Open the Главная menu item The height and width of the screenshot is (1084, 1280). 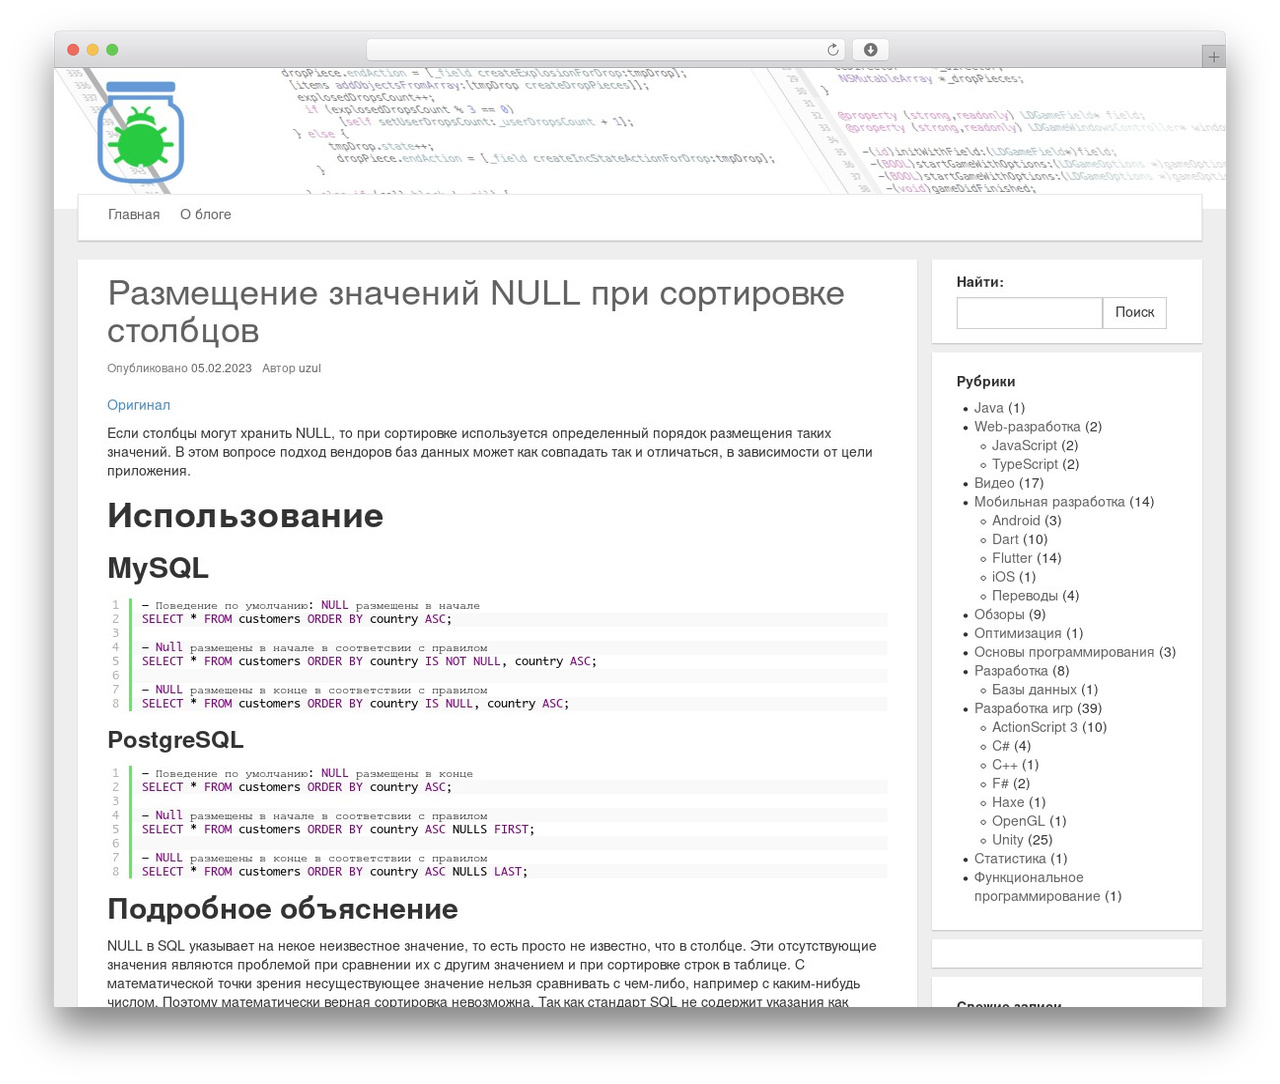click(x=134, y=214)
